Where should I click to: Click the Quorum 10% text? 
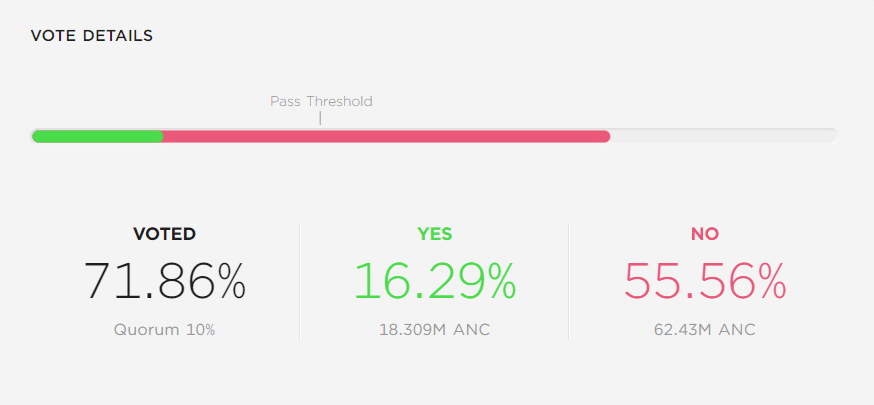point(164,329)
